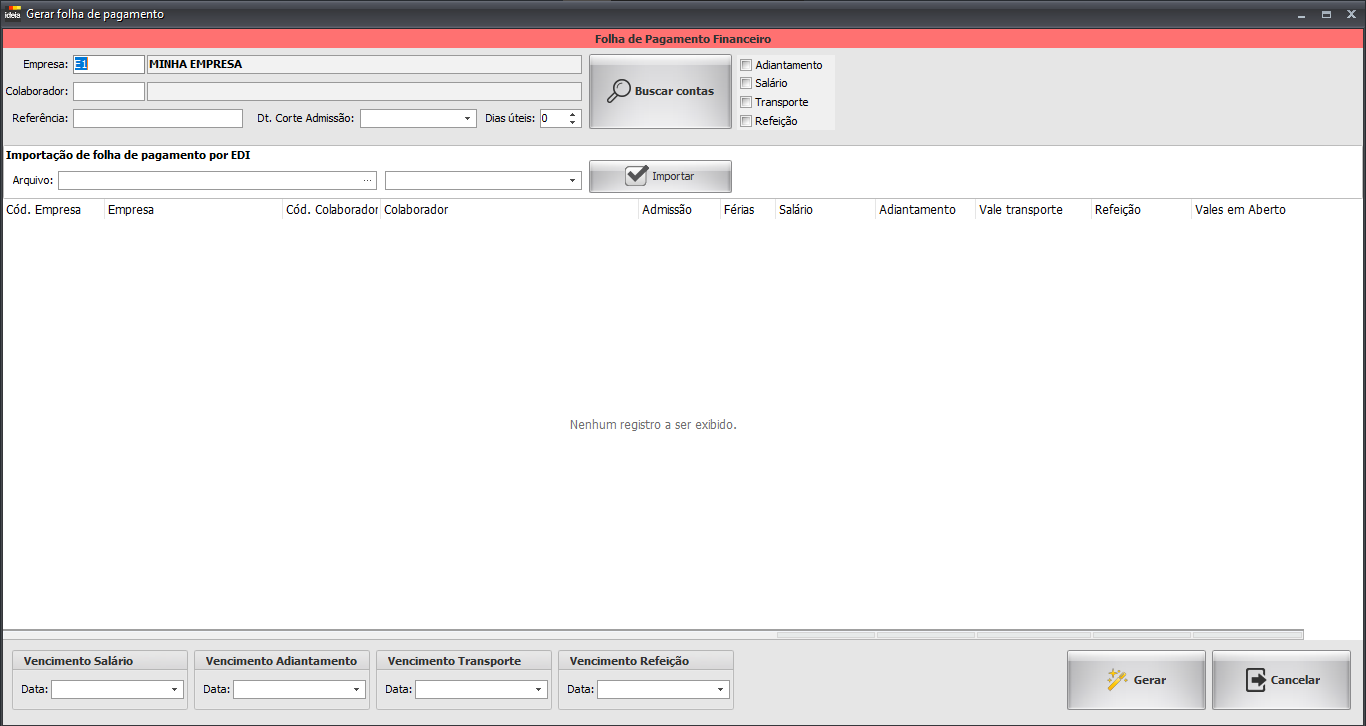Toggle the Transporte checkbox
1366x726 pixels.
[746, 102]
